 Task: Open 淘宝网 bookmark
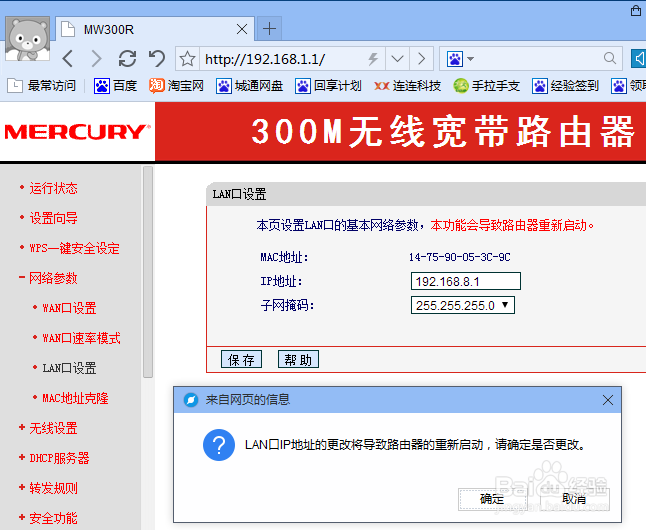point(176,86)
